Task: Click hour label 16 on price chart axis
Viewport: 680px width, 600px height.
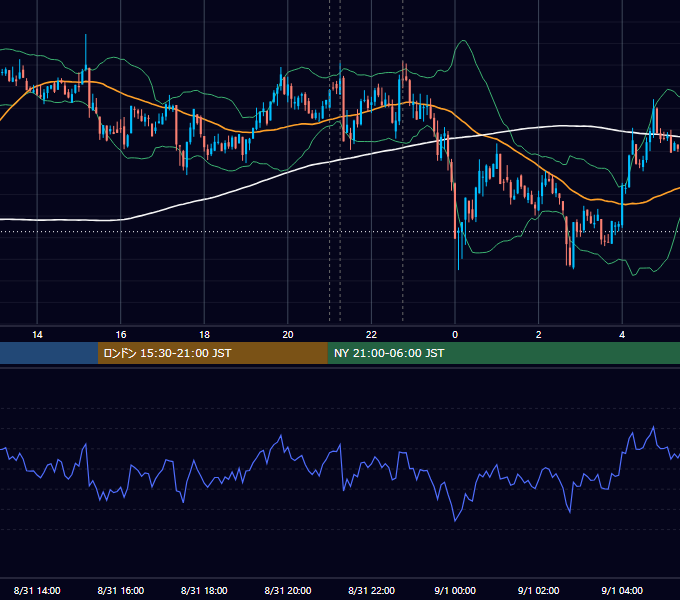Action: tap(121, 334)
